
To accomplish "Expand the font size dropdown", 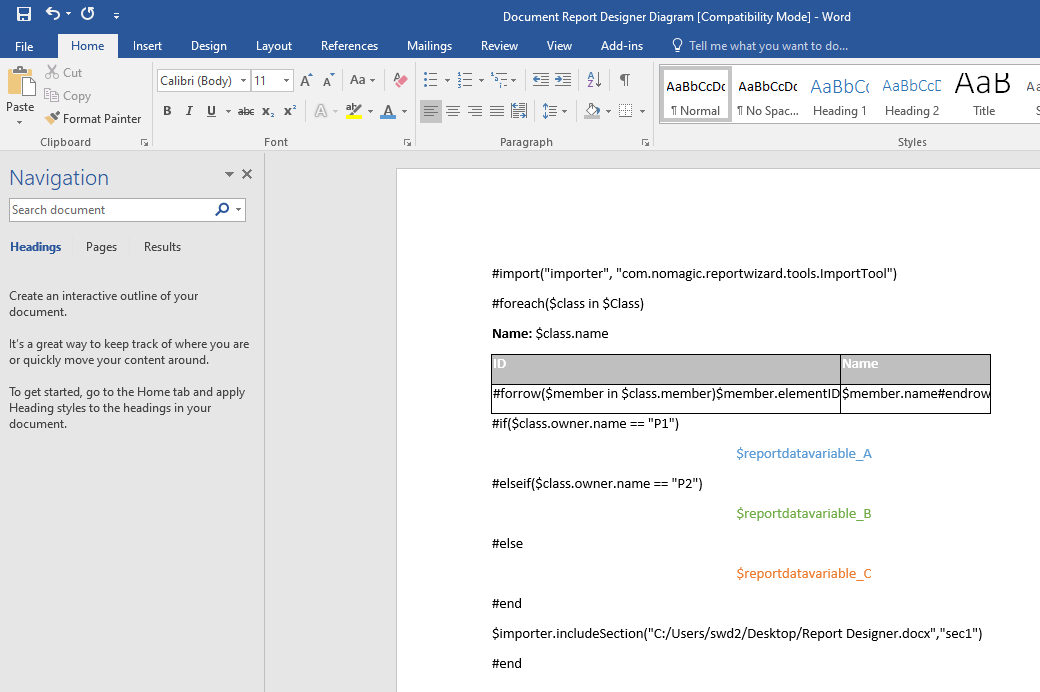I will (x=287, y=81).
